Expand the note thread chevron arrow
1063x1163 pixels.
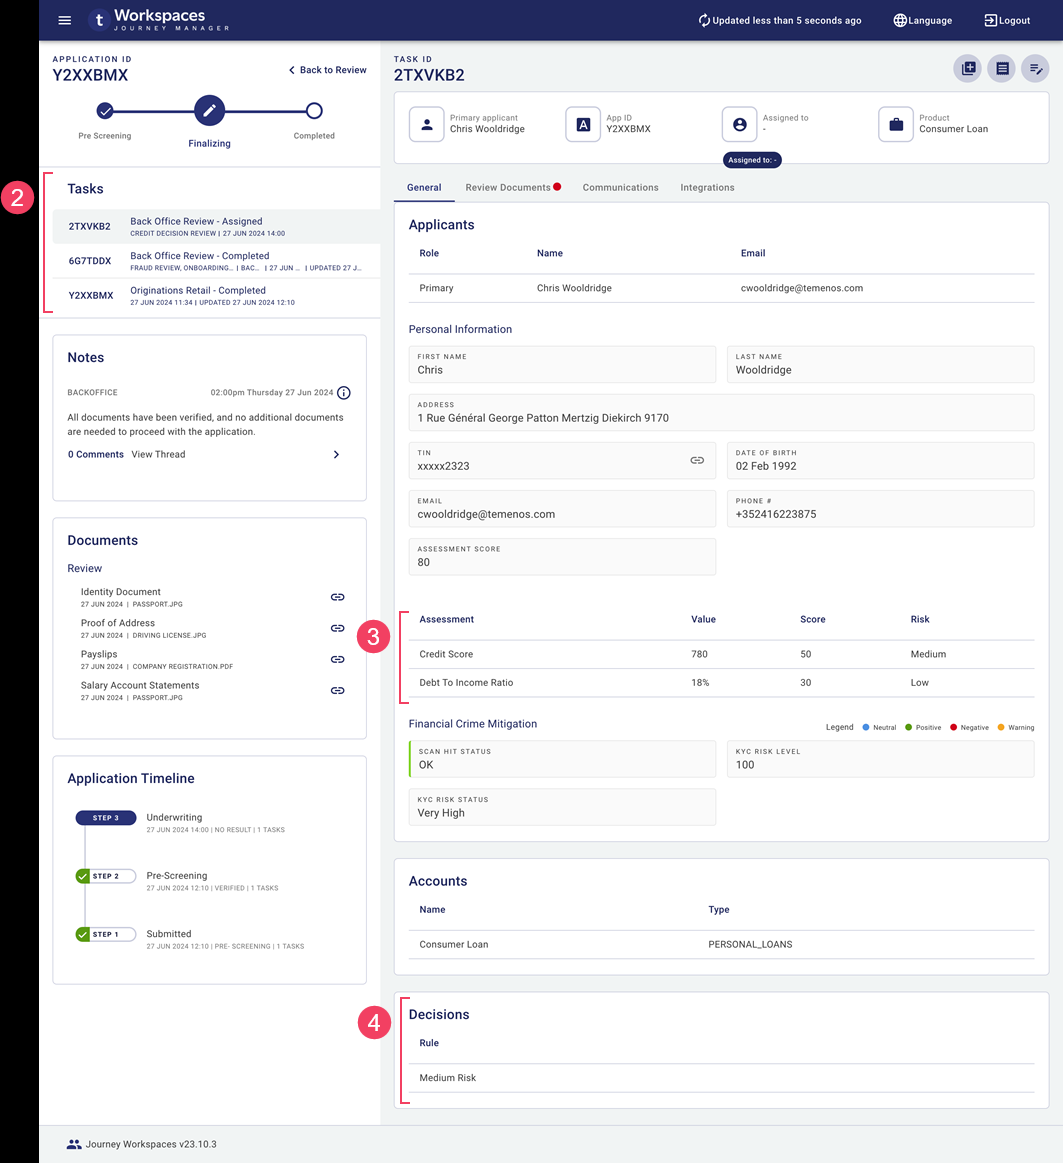pyautogui.click(x=336, y=454)
